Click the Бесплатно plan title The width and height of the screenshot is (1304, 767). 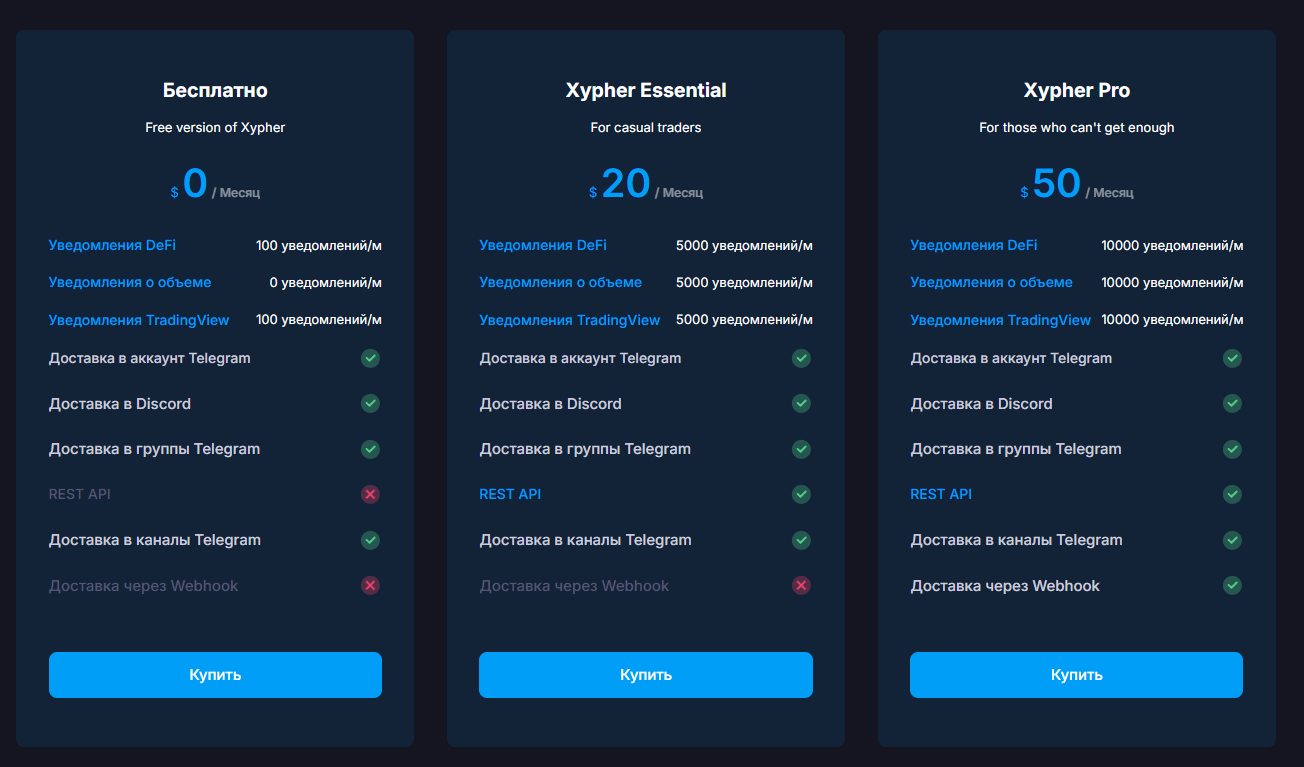point(215,90)
